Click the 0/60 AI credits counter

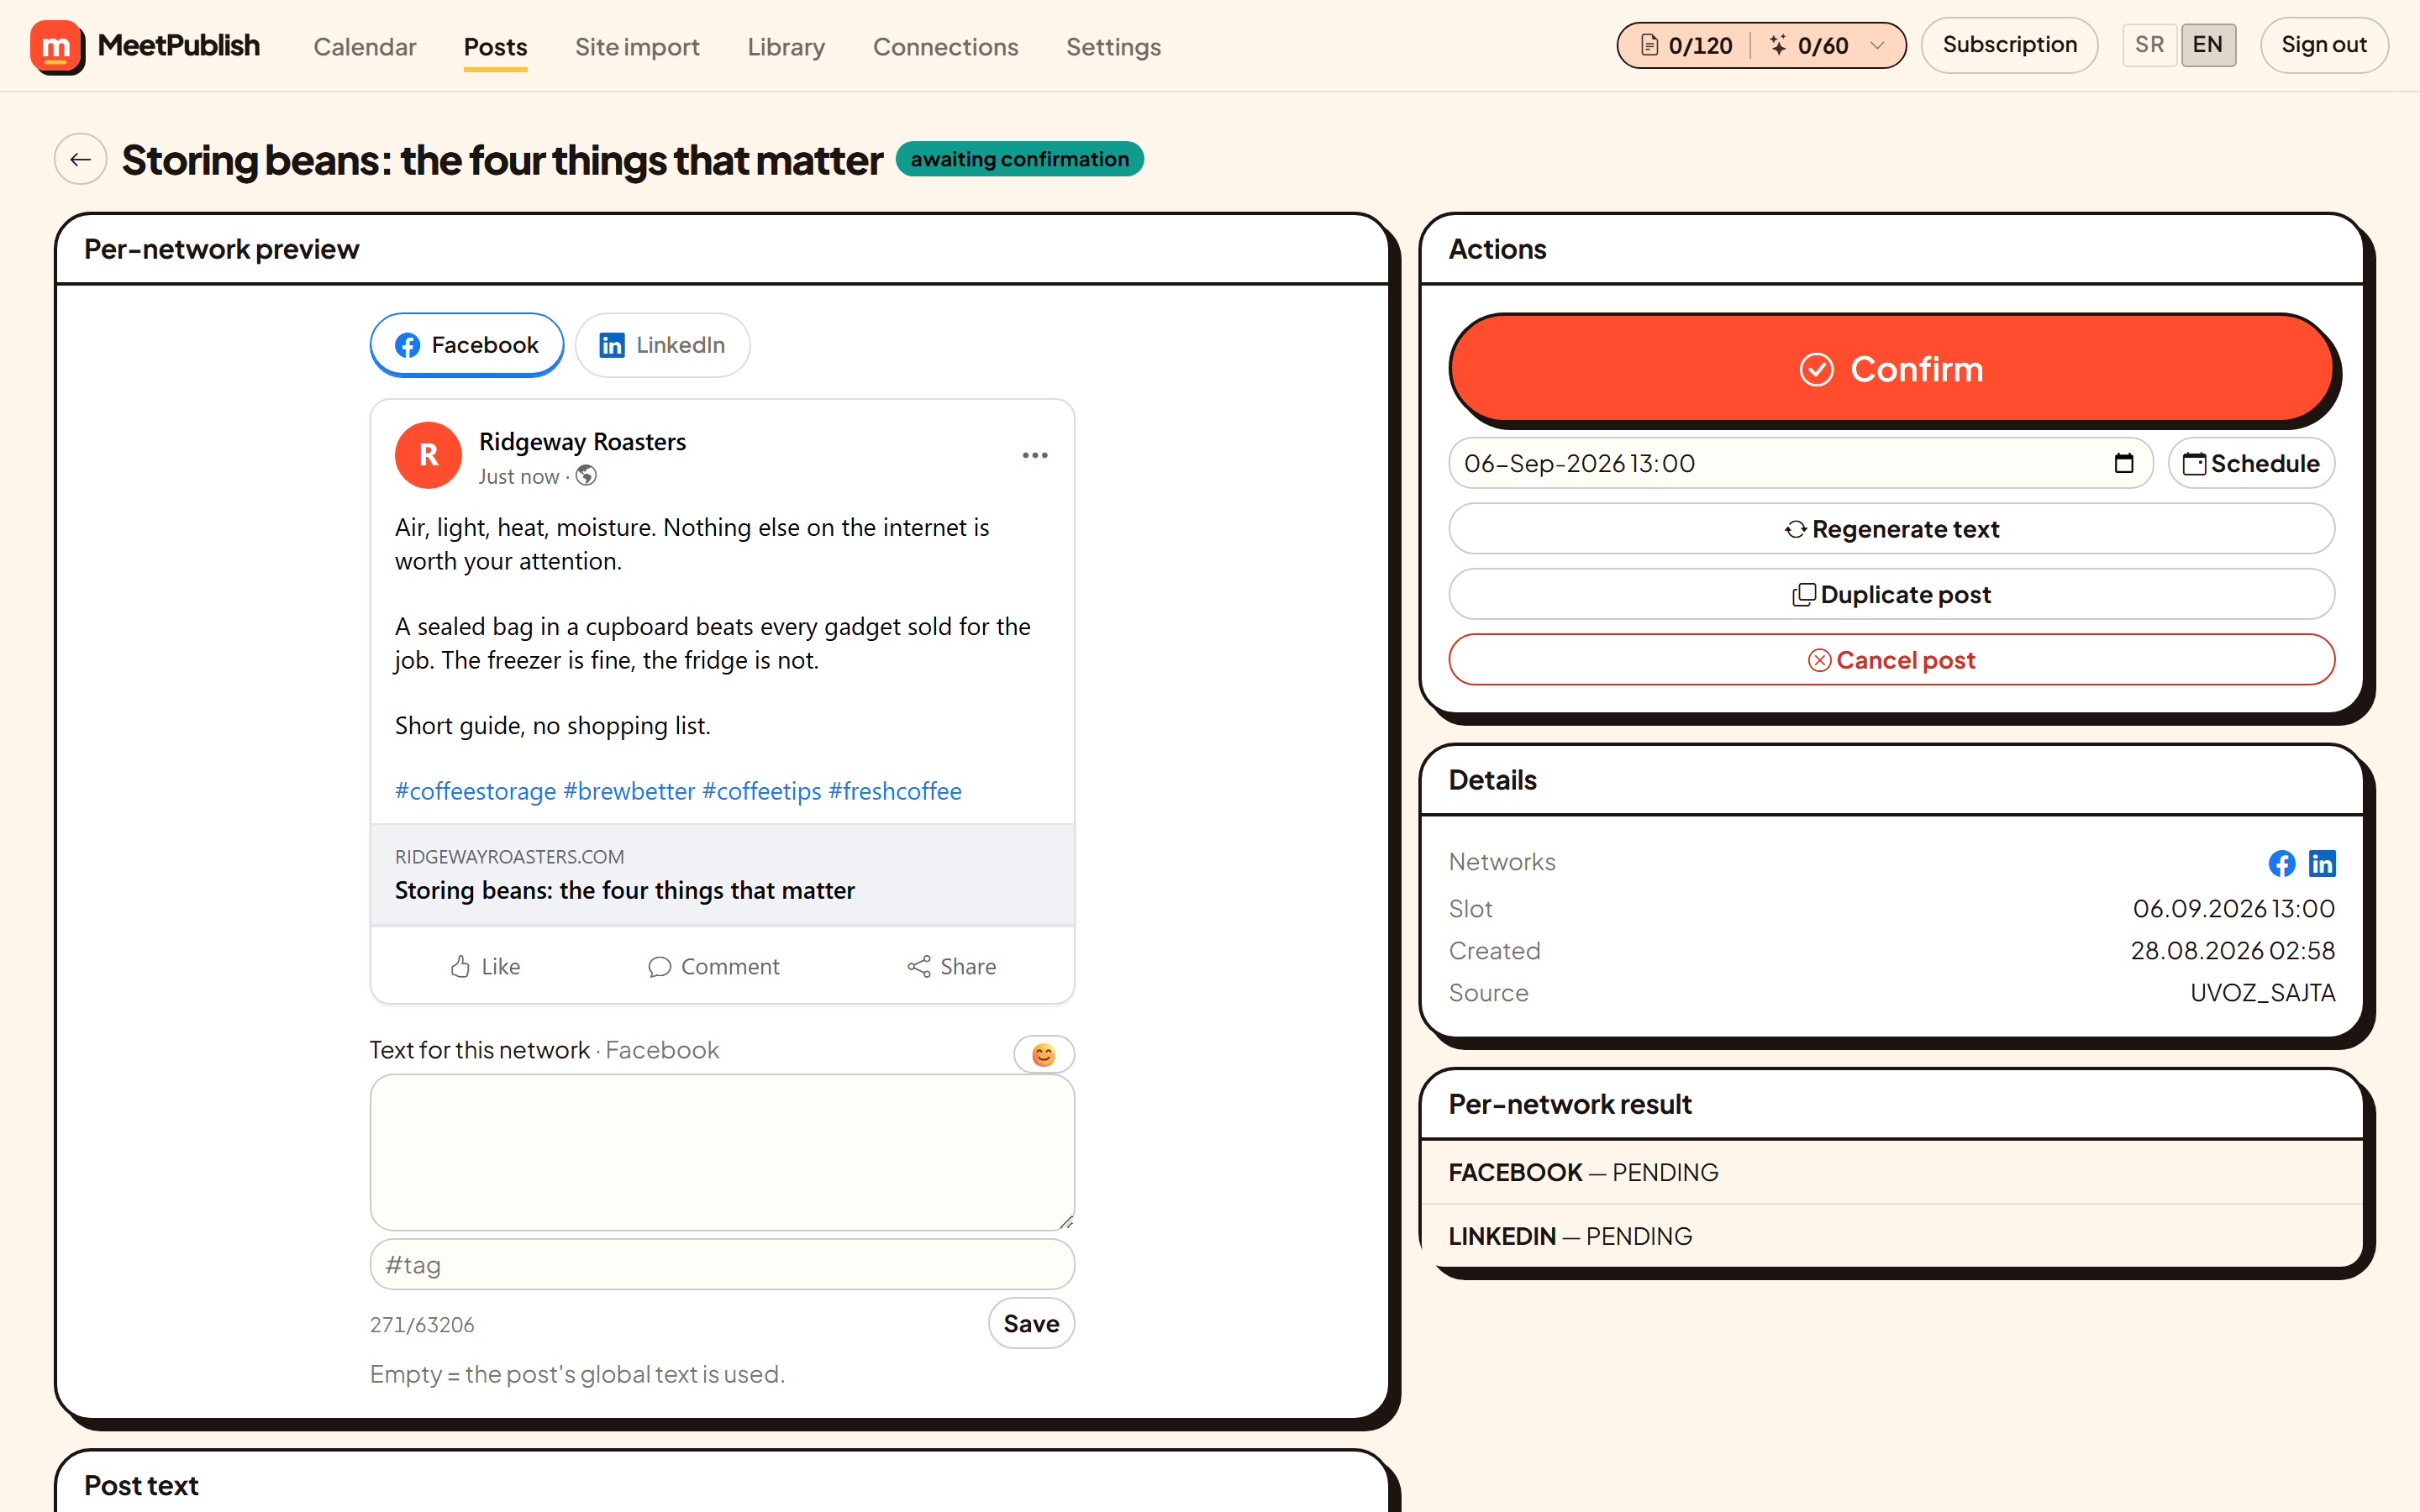tap(1808, 45)
